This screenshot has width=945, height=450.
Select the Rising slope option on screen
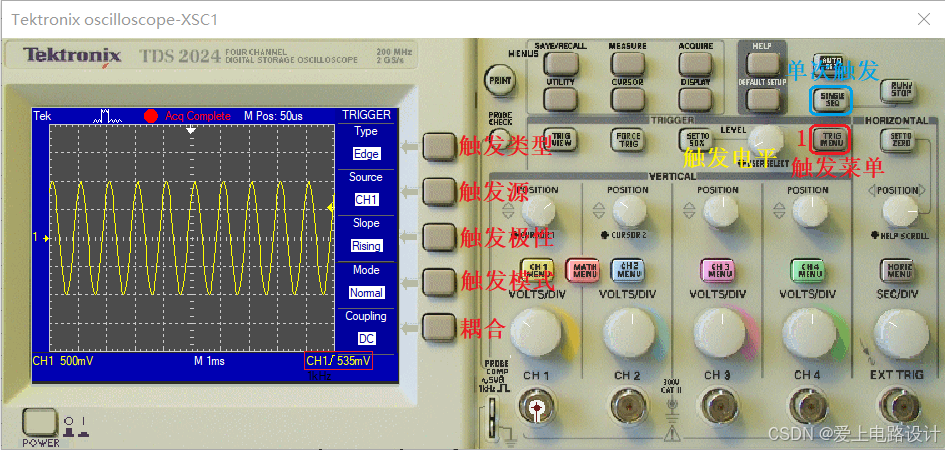click(366, 246)
